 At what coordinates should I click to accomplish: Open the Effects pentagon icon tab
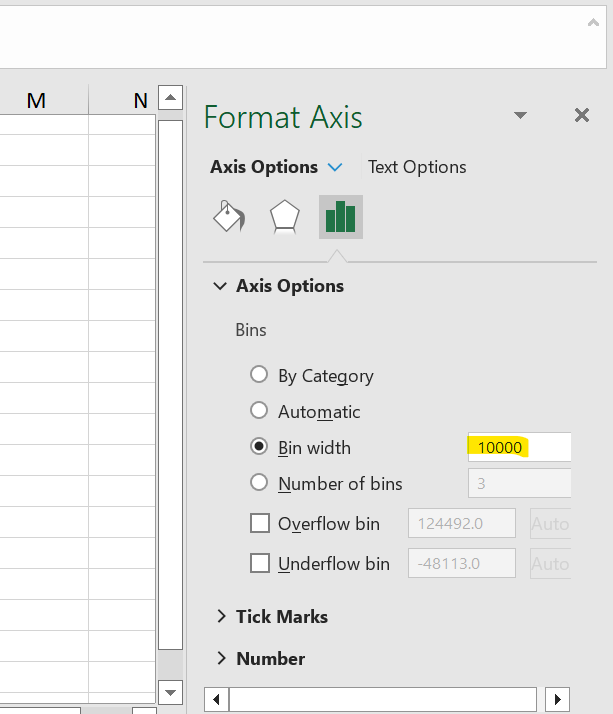coord(285,217)
